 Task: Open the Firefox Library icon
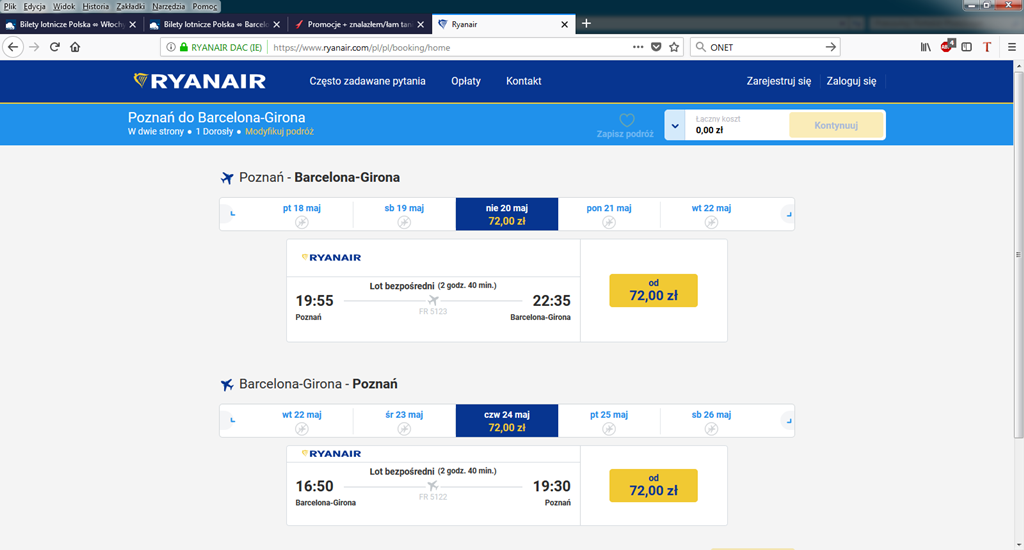925,47
